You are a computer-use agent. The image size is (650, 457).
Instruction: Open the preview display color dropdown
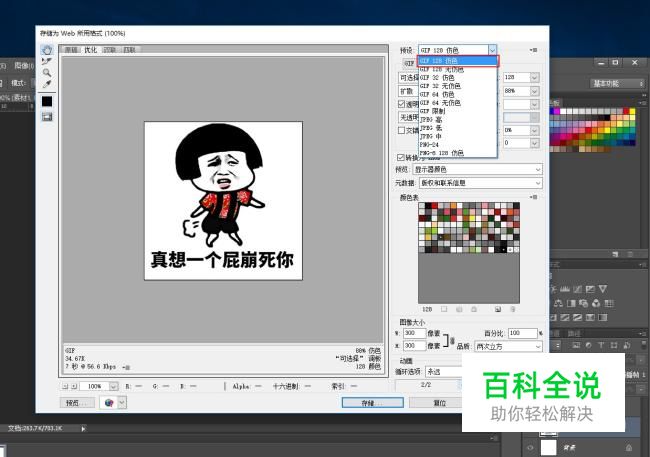[477, 170]
